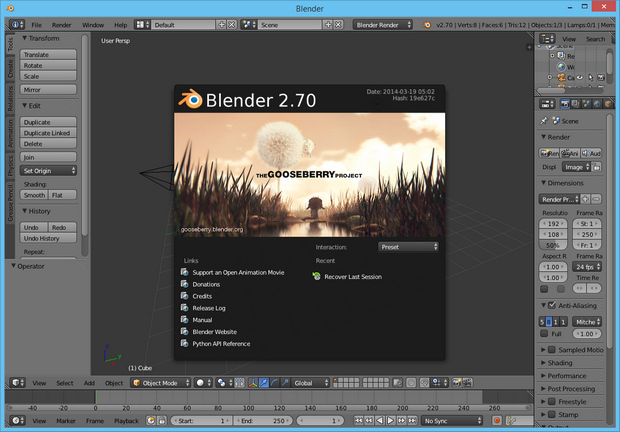The height and width of the screenshot is (432, 620).
Task: Open the Timeline editor type icon
Action: click(17, 421)
